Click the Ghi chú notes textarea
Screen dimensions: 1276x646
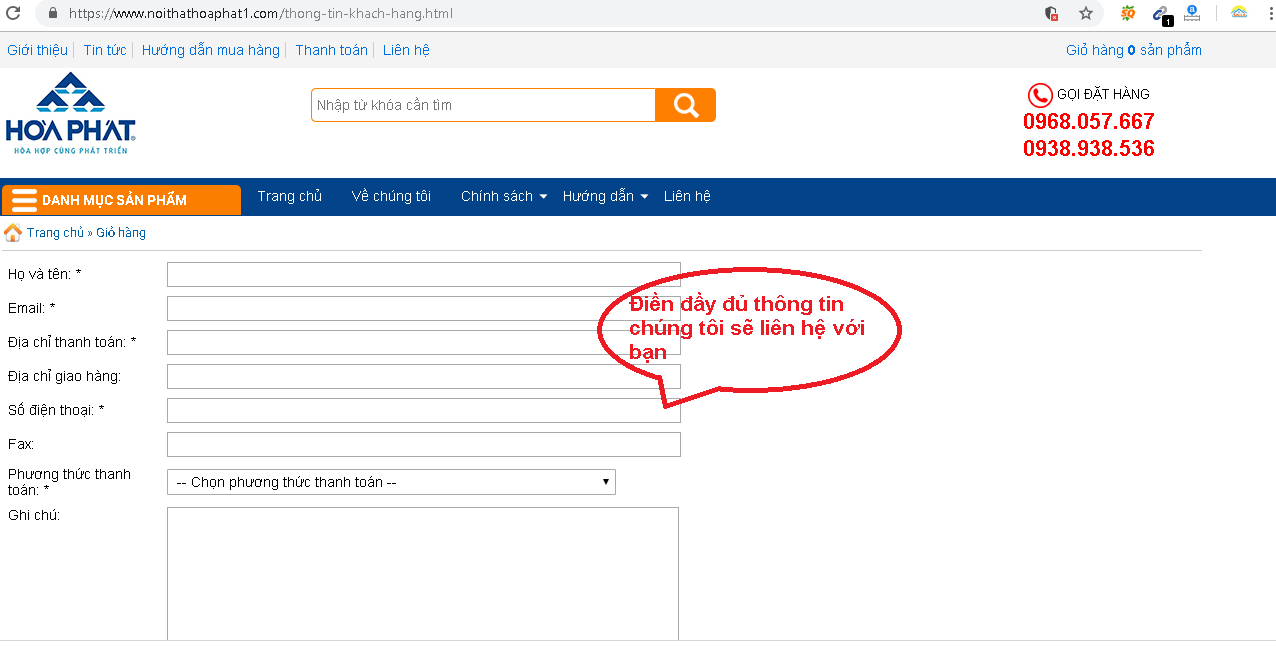pyautogui.click(x=423, y=572)
